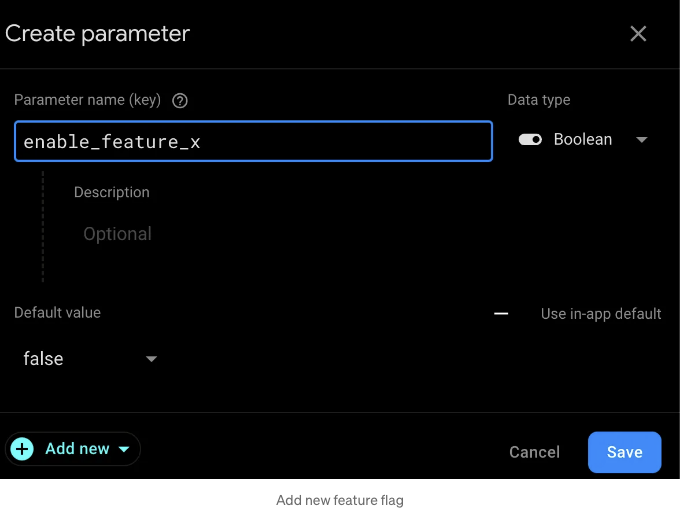This screenshot has width=680, height=509.
Task: Close the Create parameter dialog
Action: click(x=638, y=33)
